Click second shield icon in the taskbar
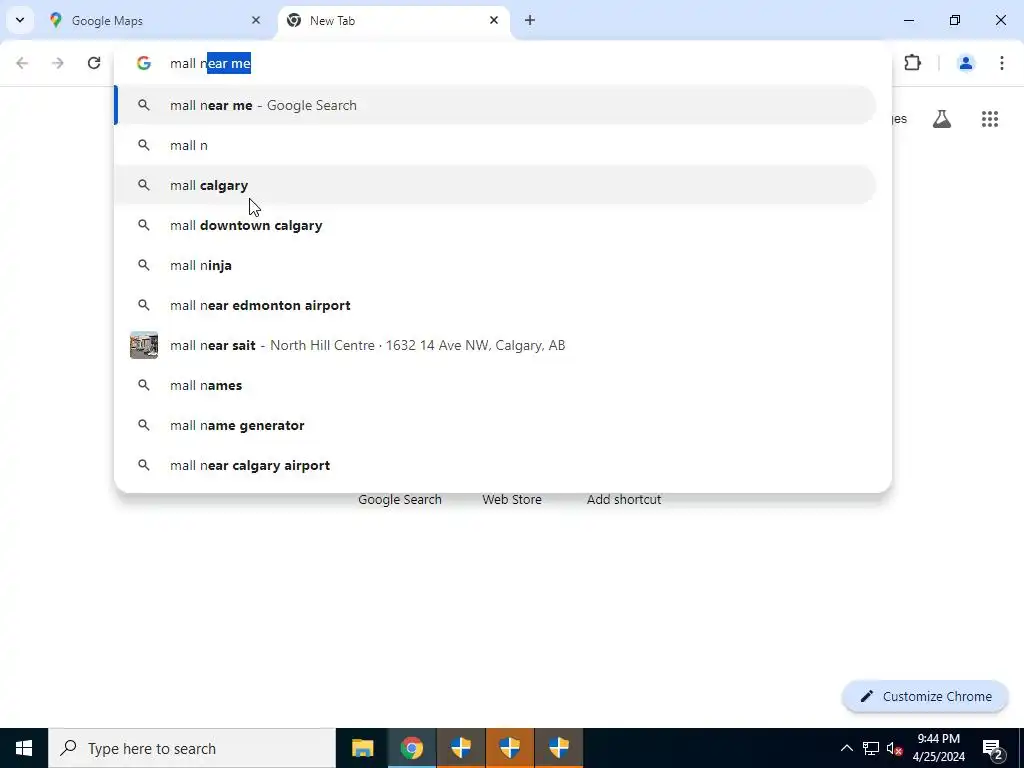The image size is (1024, 768). tap(510, 748)
